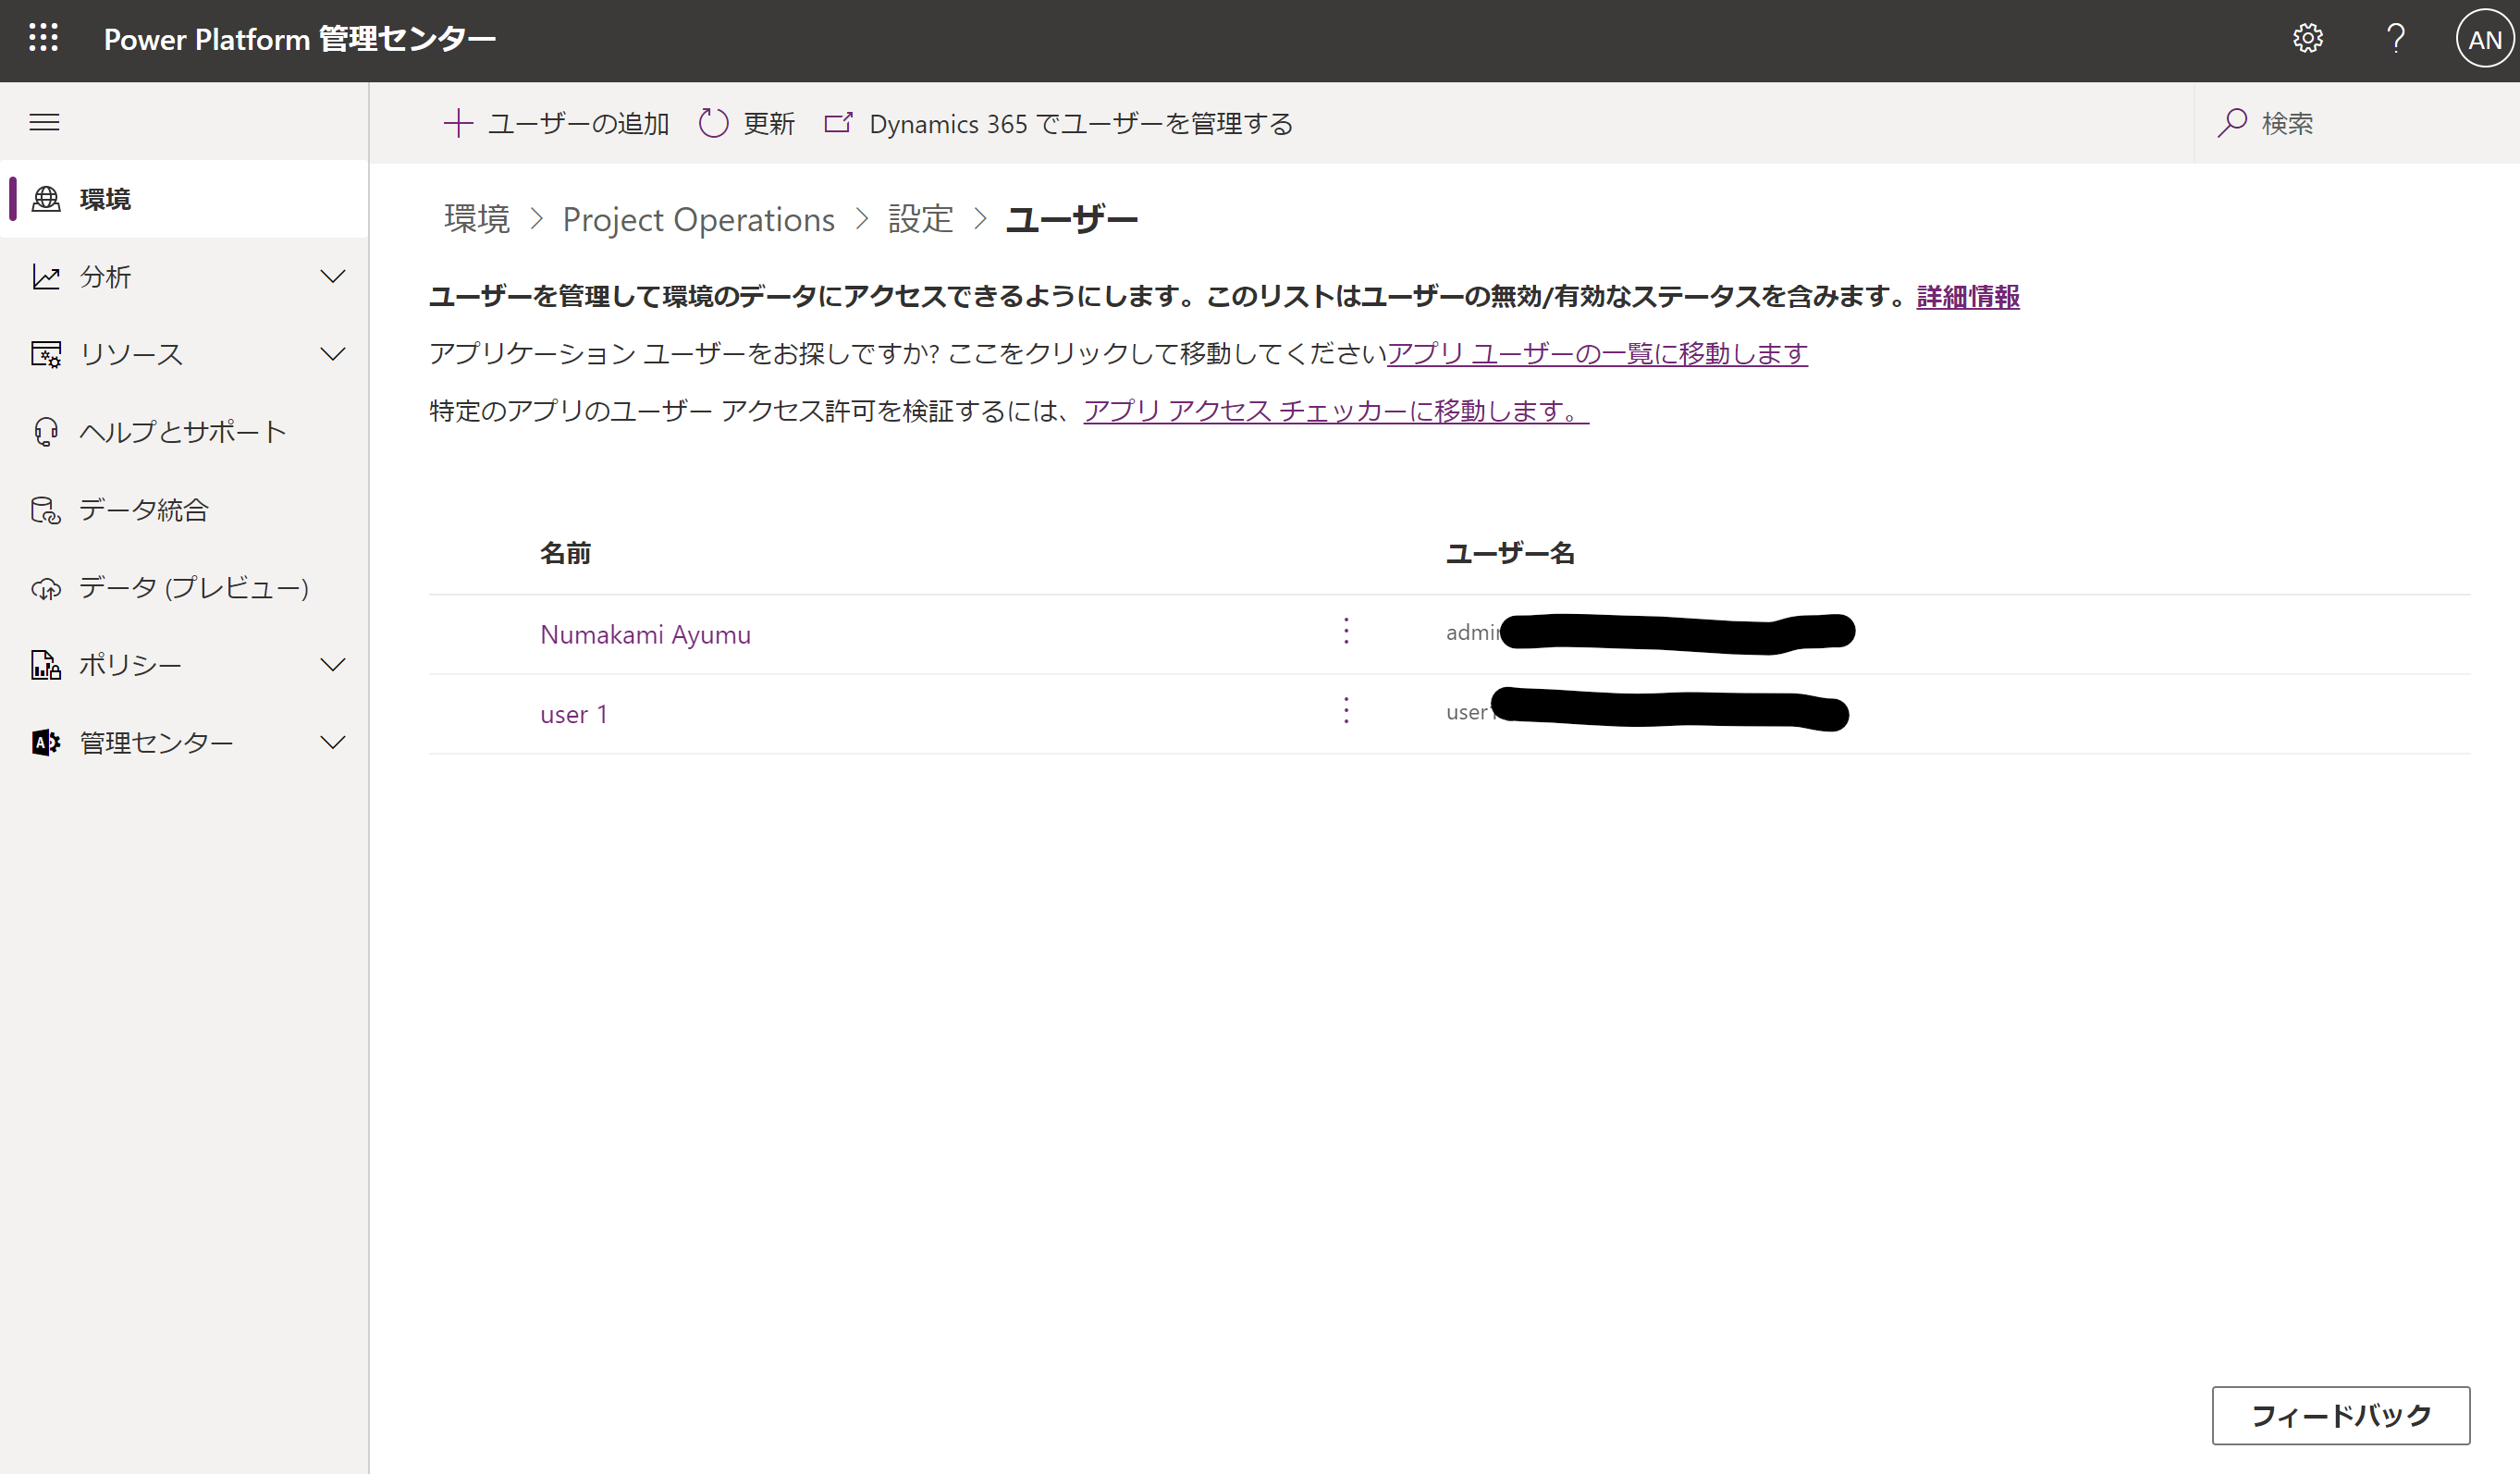Click the 環境 globe icon in sidebar
This screenshot has height=1474, width=2520.
point(46,199)
